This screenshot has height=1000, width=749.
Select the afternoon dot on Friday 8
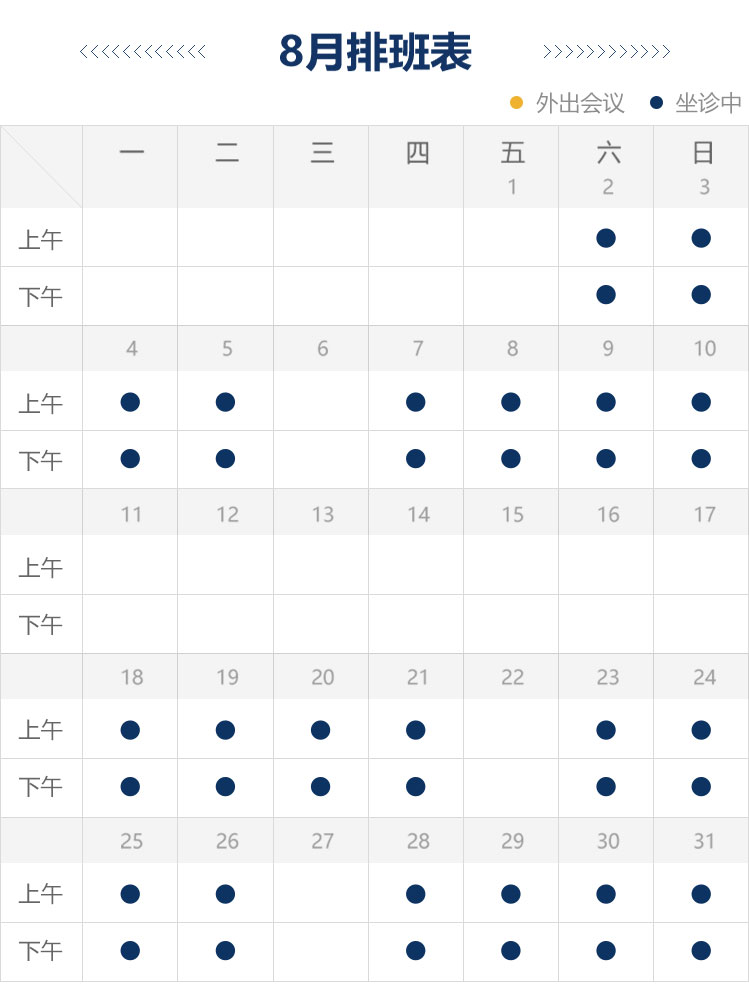point(510,459)
